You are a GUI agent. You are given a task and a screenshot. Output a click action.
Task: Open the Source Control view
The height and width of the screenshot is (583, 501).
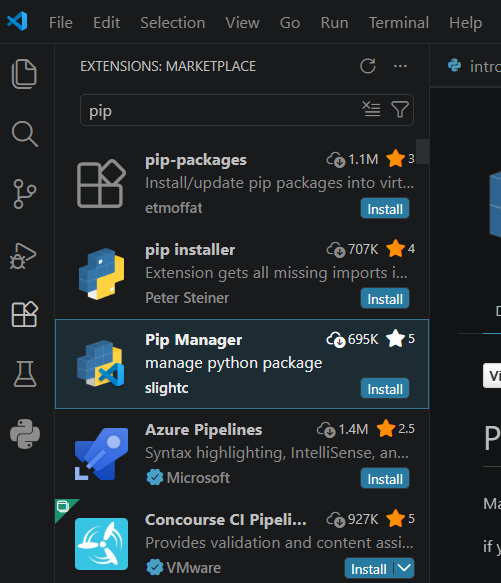25,194
